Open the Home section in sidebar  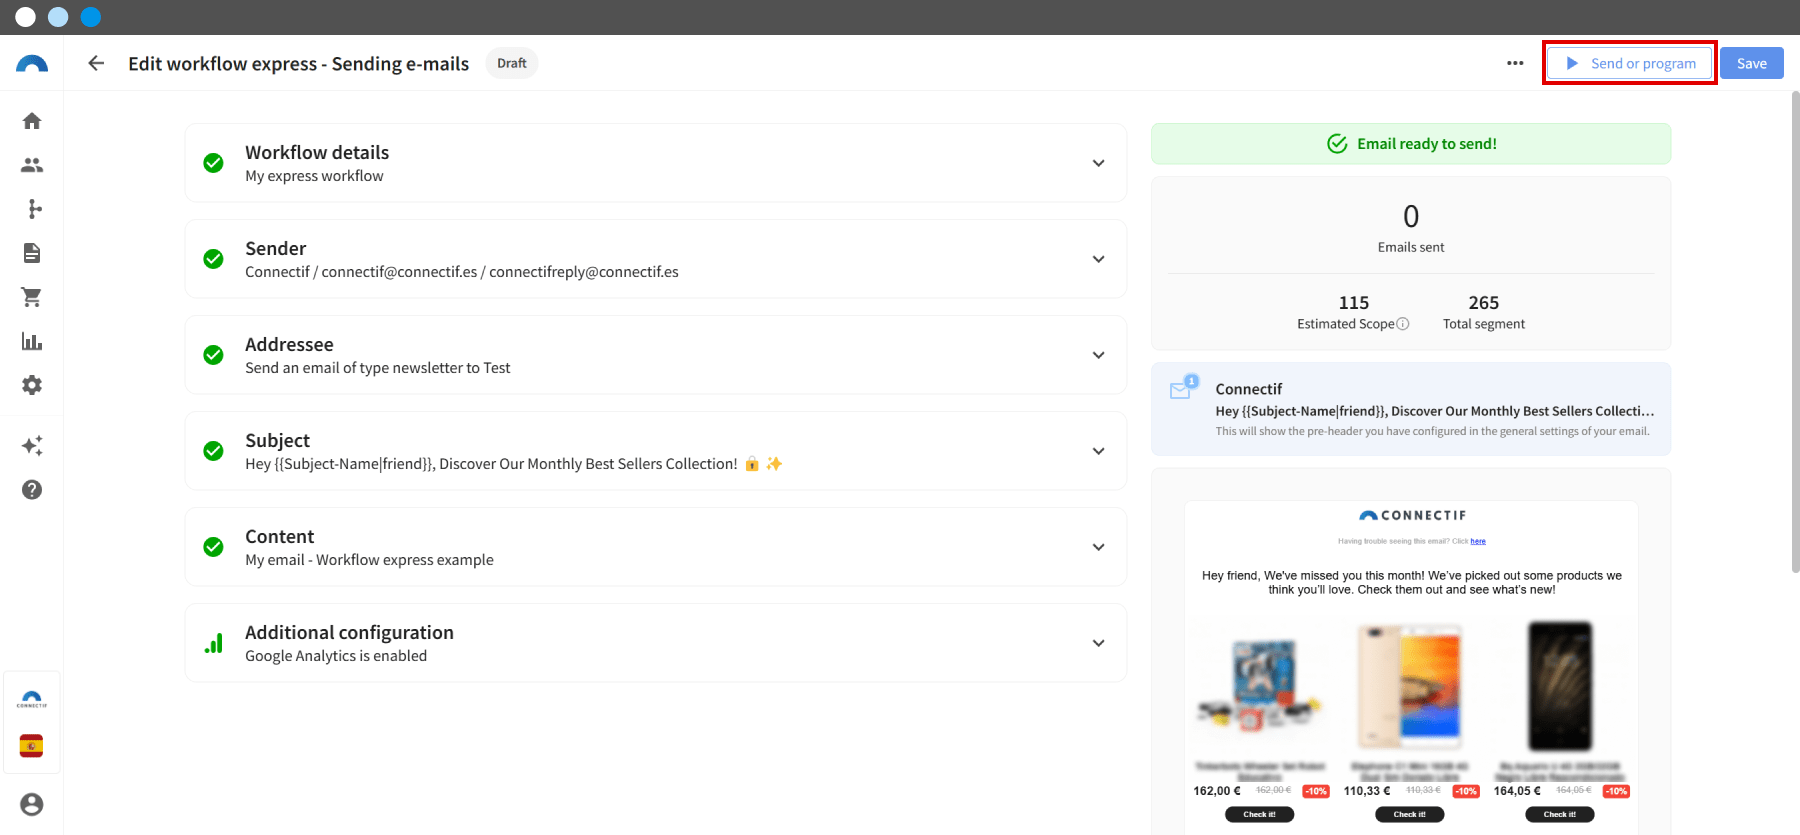[32, 121]
